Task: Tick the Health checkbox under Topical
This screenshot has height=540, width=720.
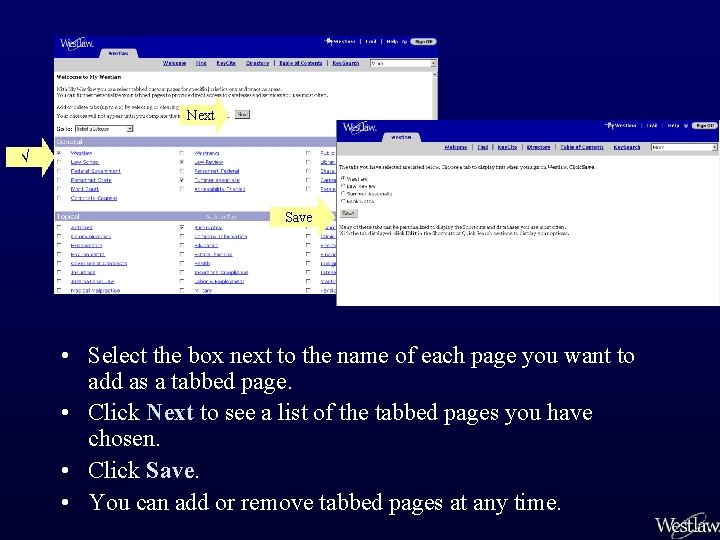Action: coord(182,263)
